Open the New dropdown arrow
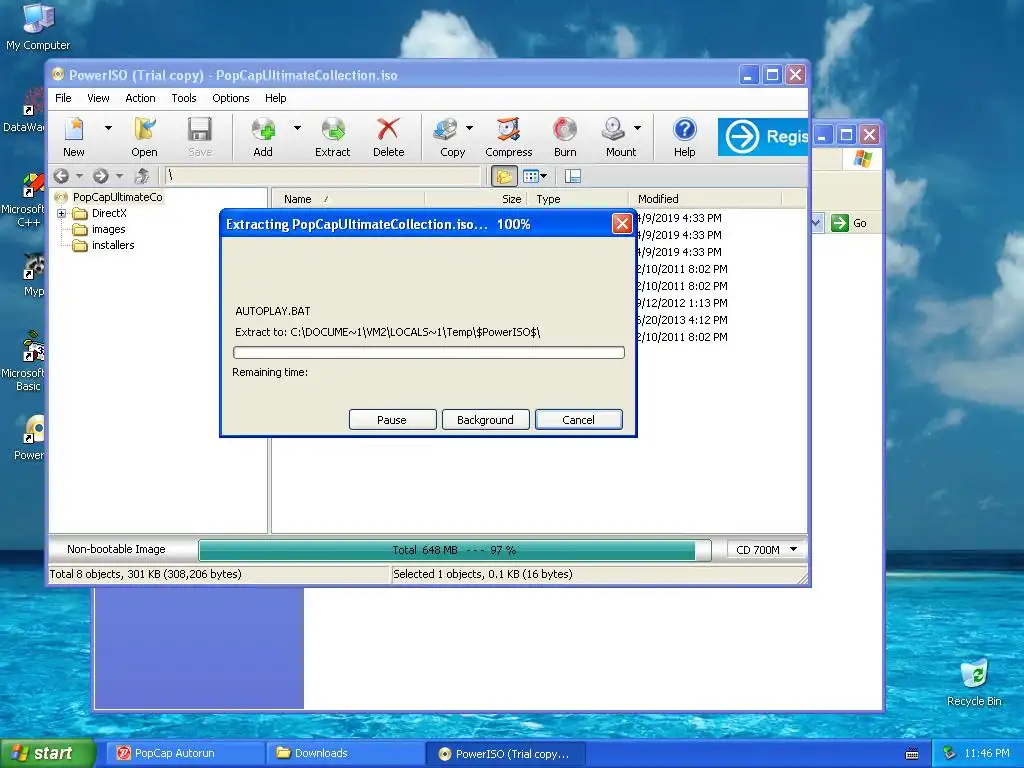Viewport: 1024px width, 768px height. pyautogui.click(x=108, y=129)
